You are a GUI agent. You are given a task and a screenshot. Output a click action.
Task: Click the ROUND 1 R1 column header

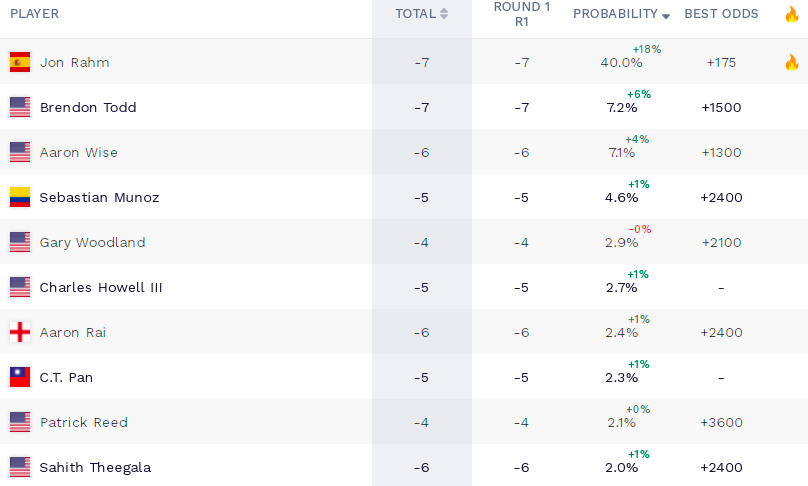pos(521,14)
